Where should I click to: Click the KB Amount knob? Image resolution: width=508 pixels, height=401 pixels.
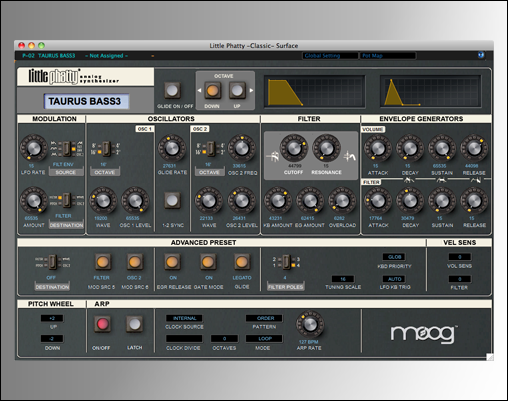[278, 200]
